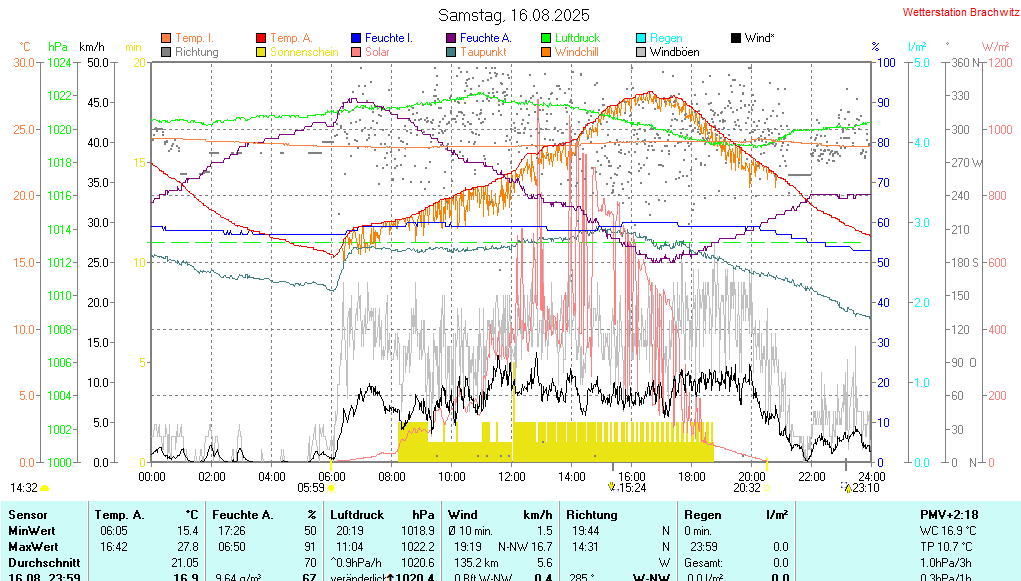Click the moon icon at 23:10

pos(847,488)
